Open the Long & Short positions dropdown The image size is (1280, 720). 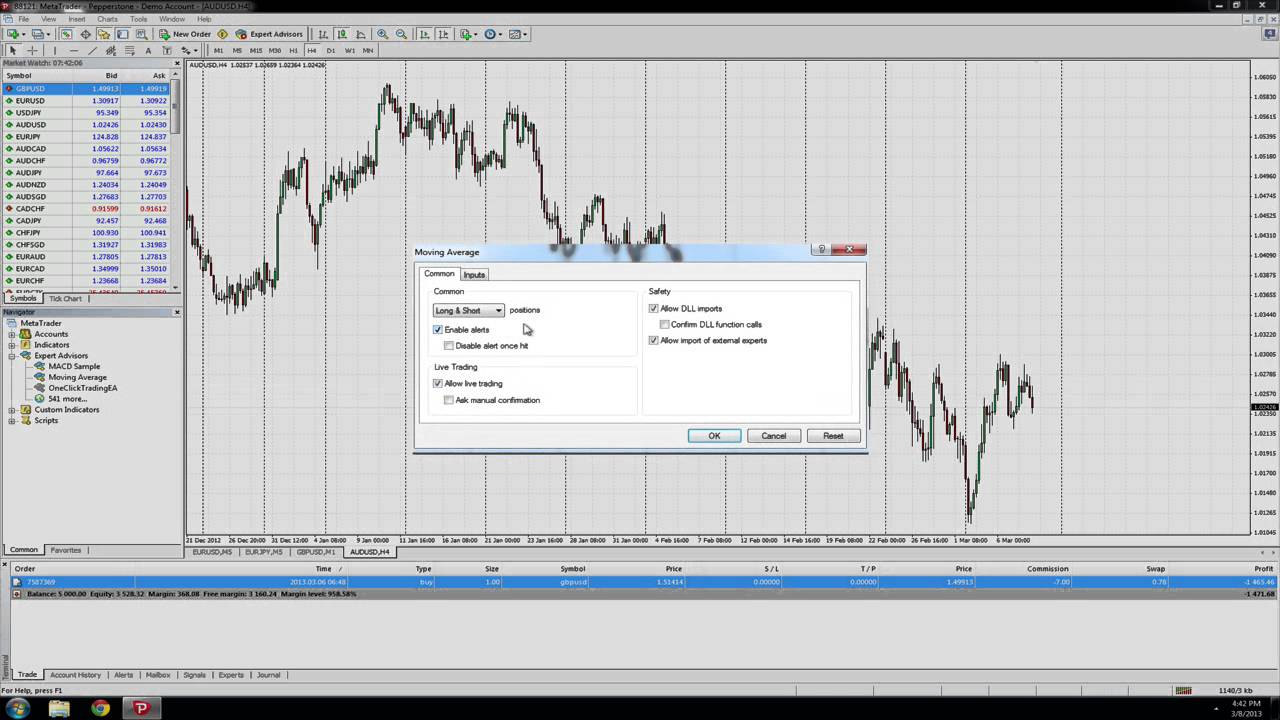pyautogui.click(x=468, y=310)
